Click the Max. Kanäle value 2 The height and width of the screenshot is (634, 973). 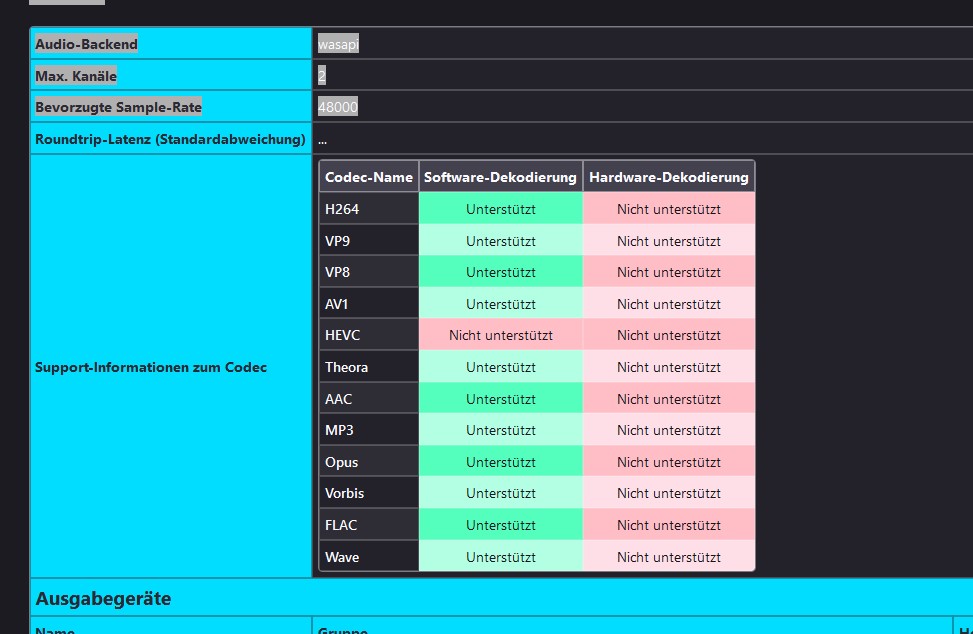(321, 76)
